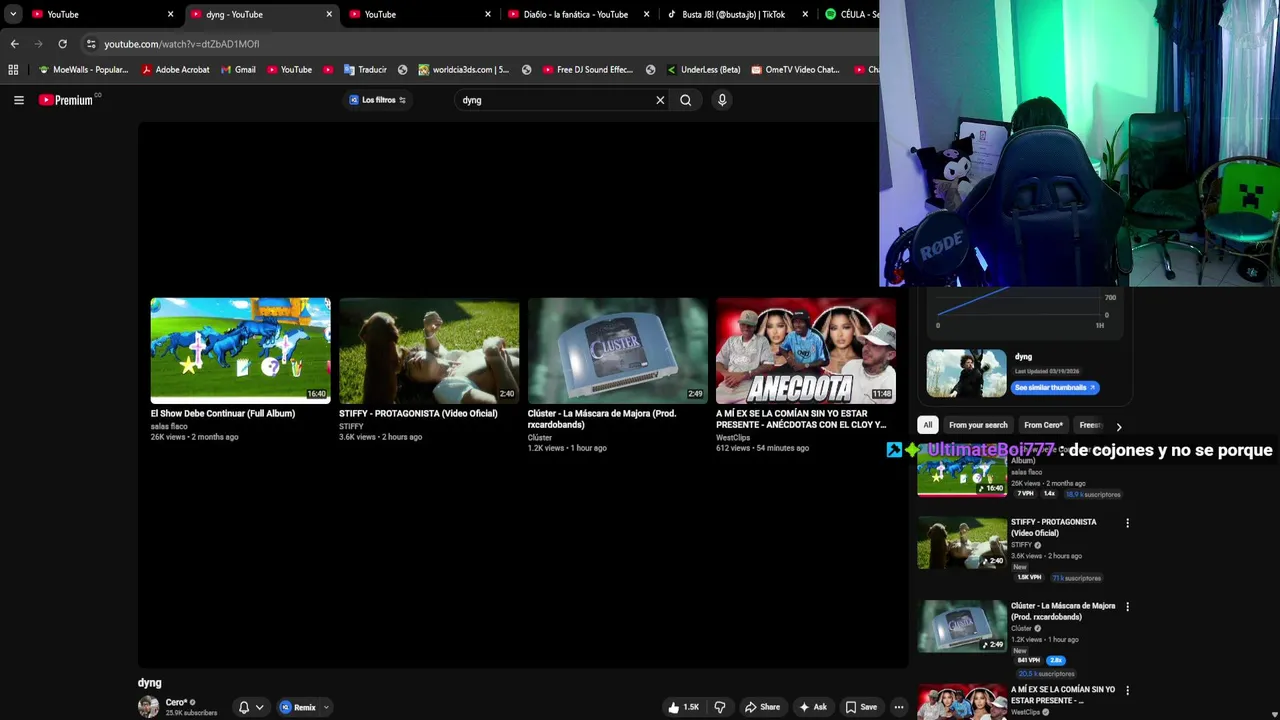The height and width of the screenshot is (720, 1280).
Task: Switch to the CÉULA tab
Action: [x=850, y=14]
